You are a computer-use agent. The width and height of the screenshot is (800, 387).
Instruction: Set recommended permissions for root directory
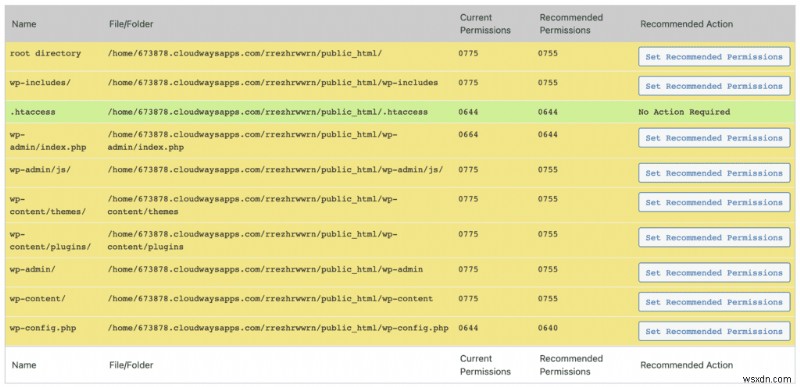pyautogui.click(x=714, y=57)
